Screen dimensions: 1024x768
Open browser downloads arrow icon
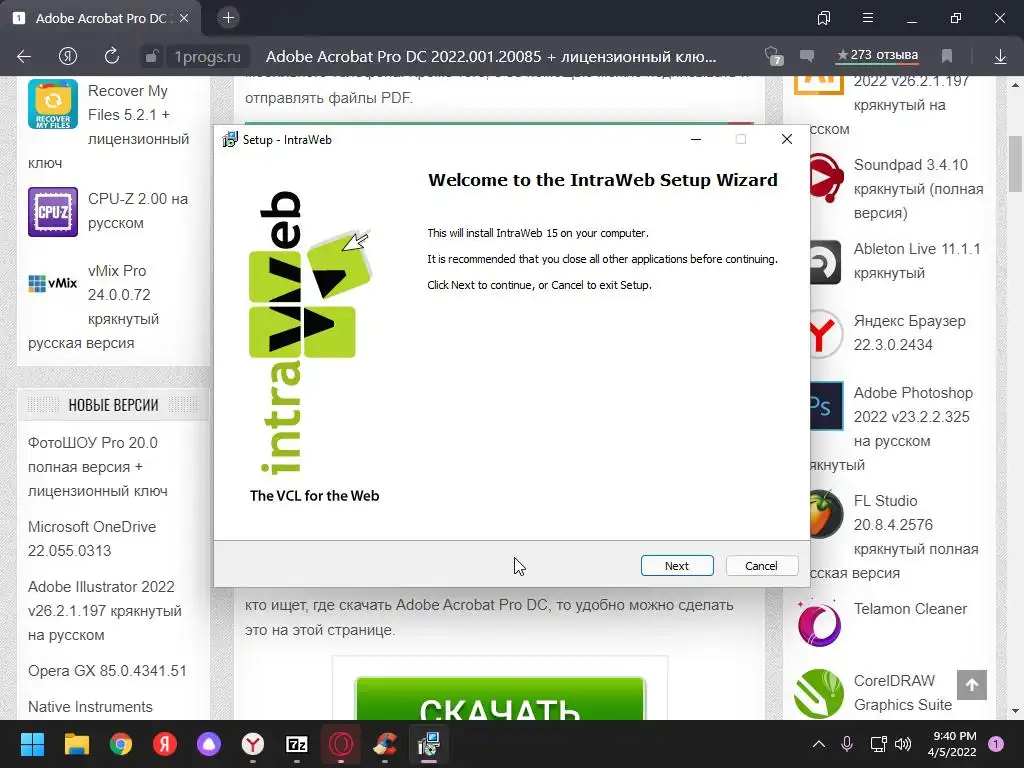[x=1000, y=57]
